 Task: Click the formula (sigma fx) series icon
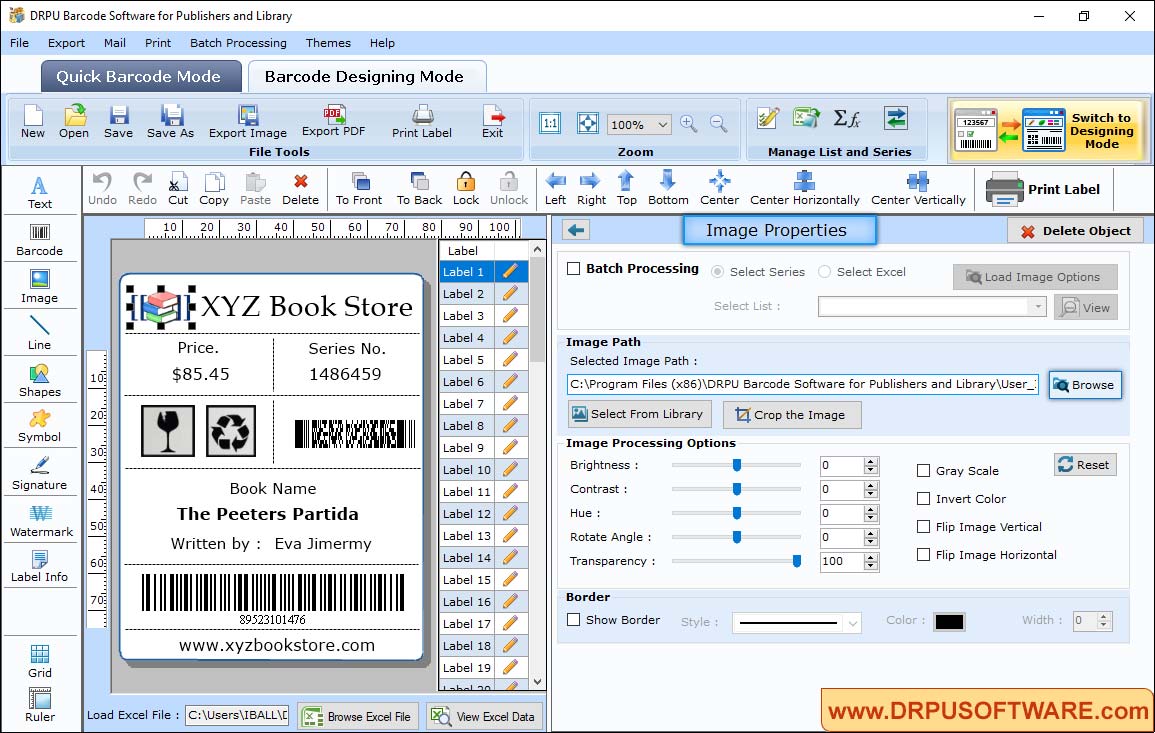click(846, 118)
